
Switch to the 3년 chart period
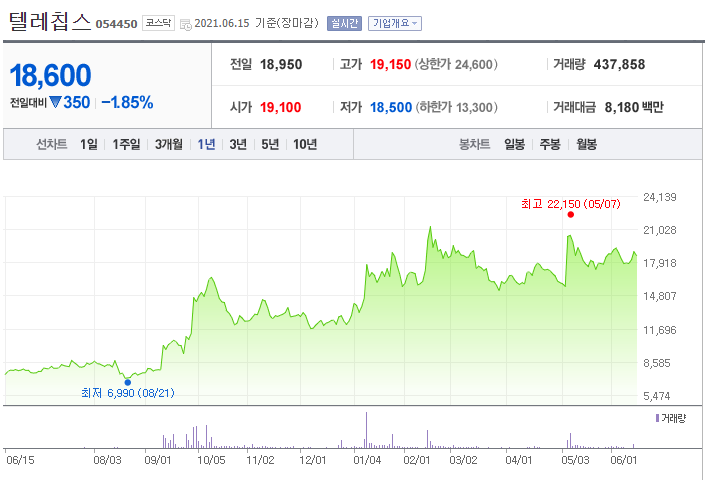point(238,144)
